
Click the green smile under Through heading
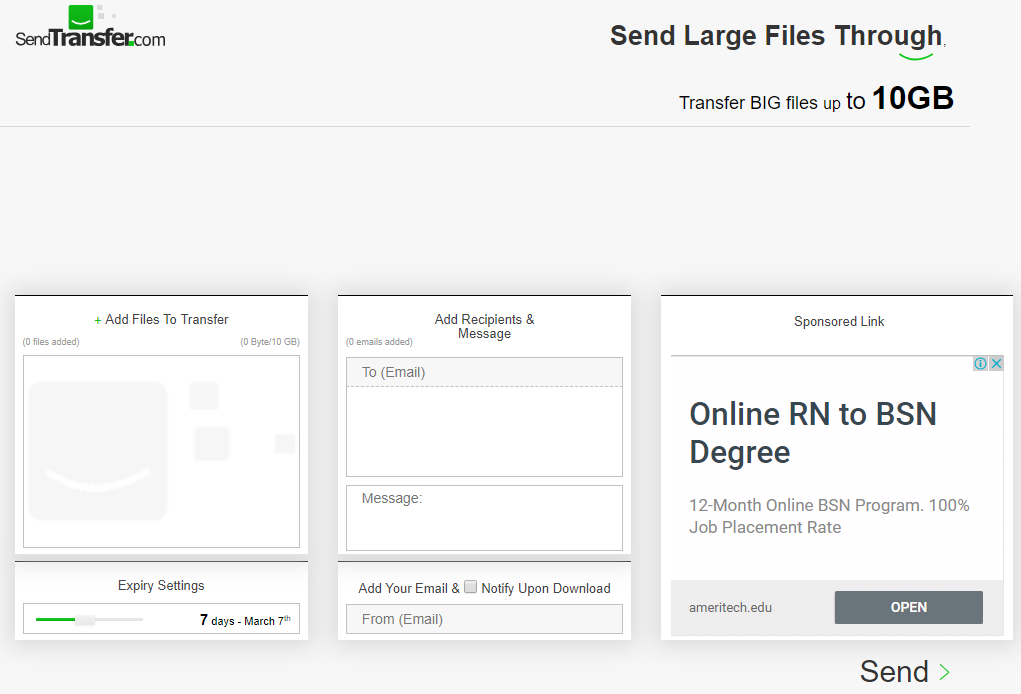[x=916, y=57]
